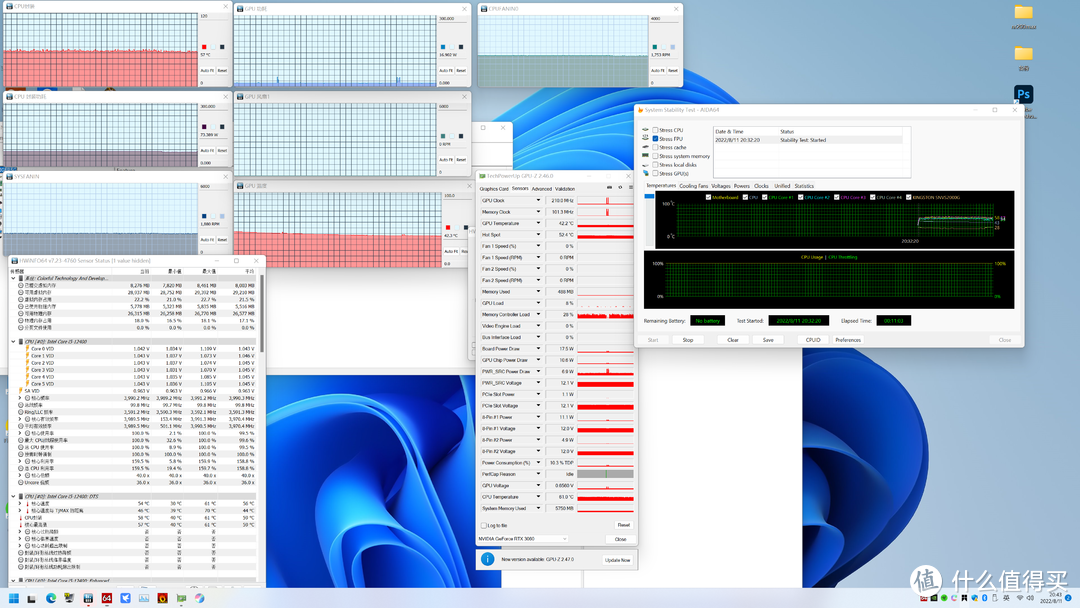
Task: Click the GPU-Z menu icon in title area
Action: click(631, 187)
